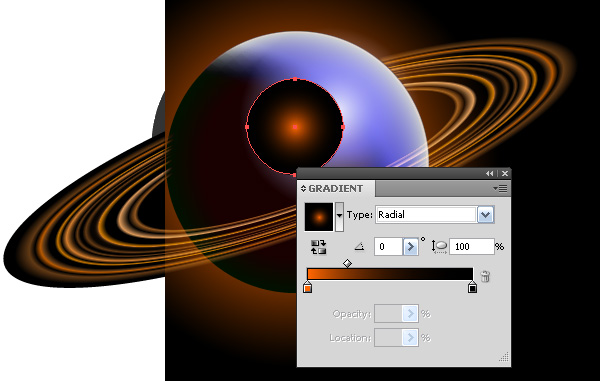The height and width of the screenshot is (381, 600).
Task: Switch to the GRADIENT panel tab
Action: tap(336, 189)
